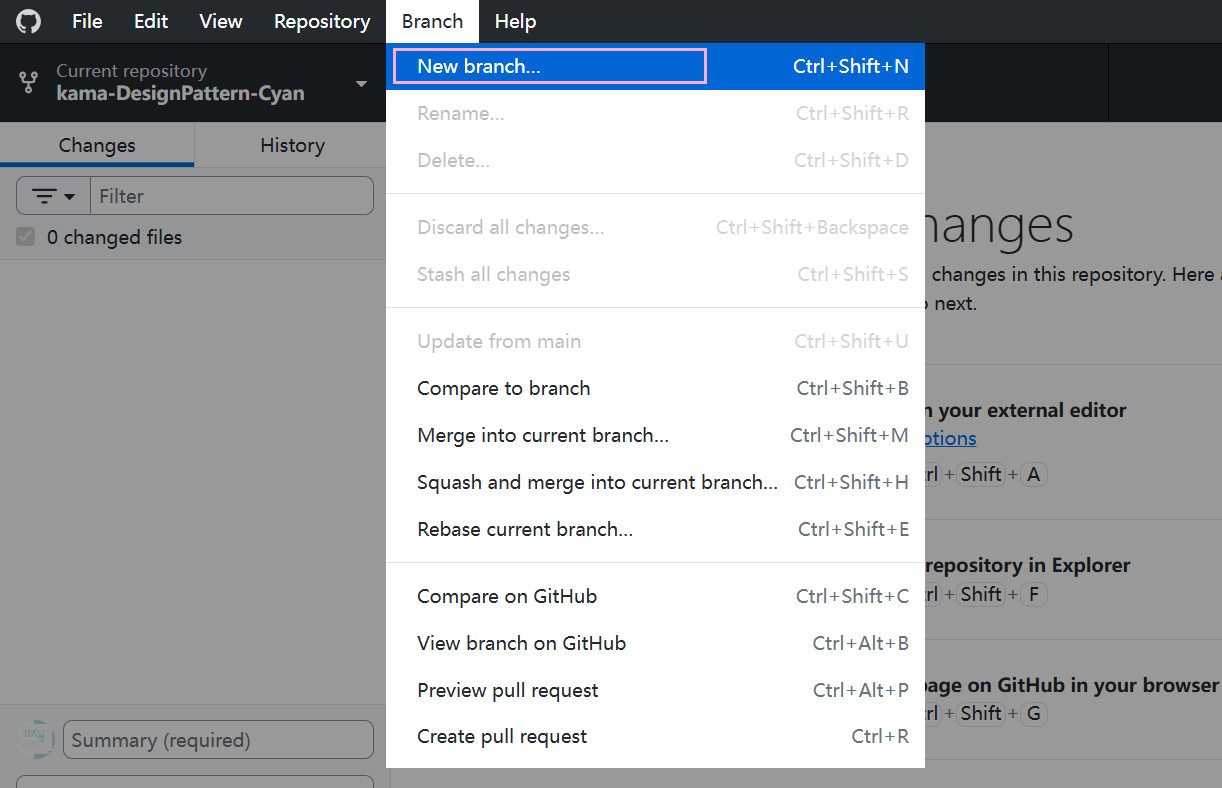Toggle the 0 changed files checkbox
Screen dimensions: 1222x788
[26, 237]
